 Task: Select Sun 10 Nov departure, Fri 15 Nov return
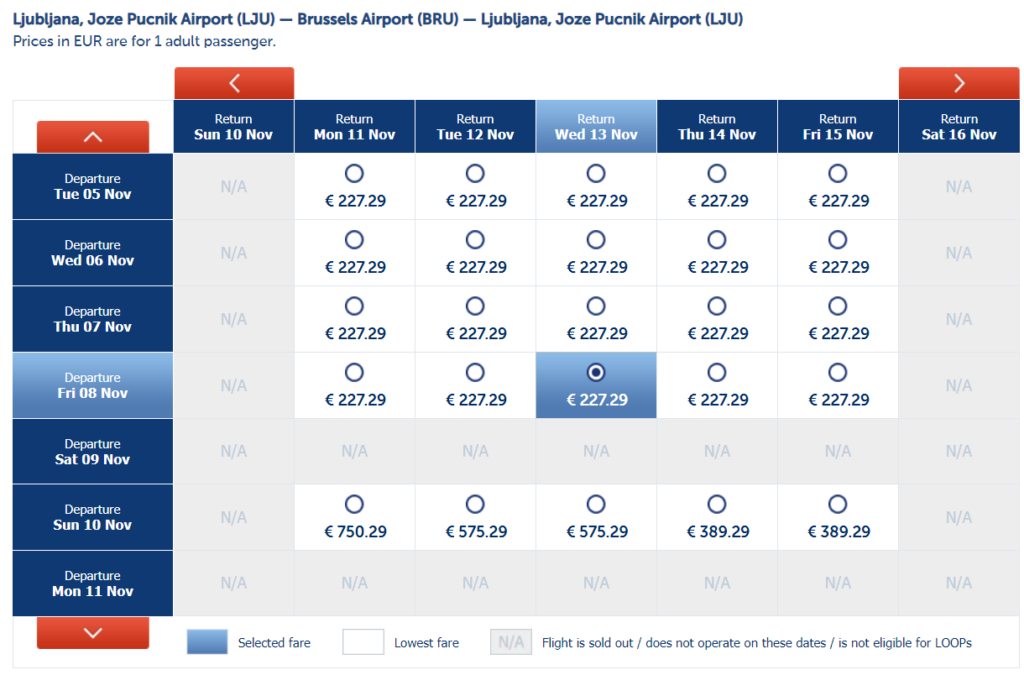tap(838, 505)
